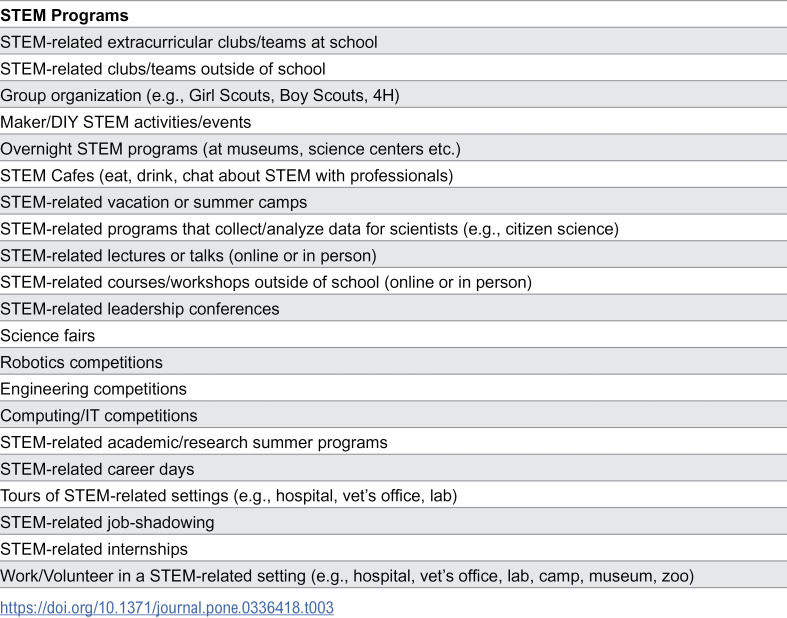The height and width of the screenshot is (618, 787).
Task: Click the Overnight STEM programs row
Action: [394, 149]
